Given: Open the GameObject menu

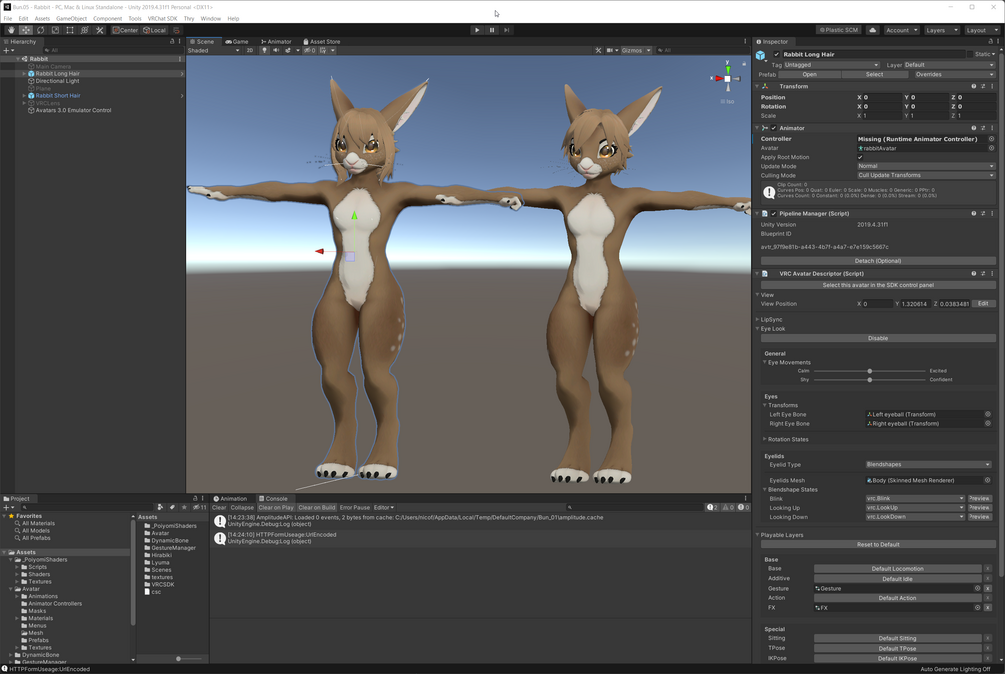Looking at the screenshot, I should point(71,19).
